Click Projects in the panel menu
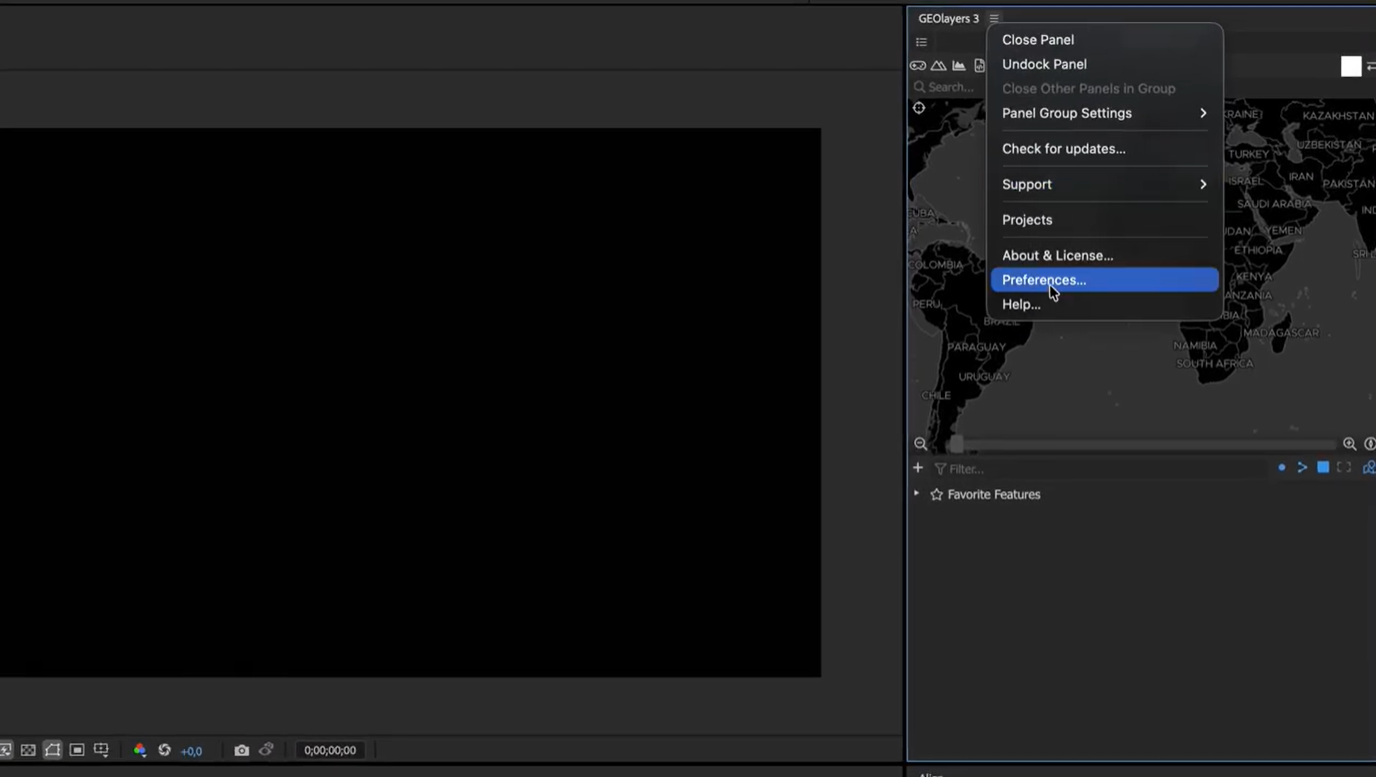The image size is (1376, 777). 1027,219
